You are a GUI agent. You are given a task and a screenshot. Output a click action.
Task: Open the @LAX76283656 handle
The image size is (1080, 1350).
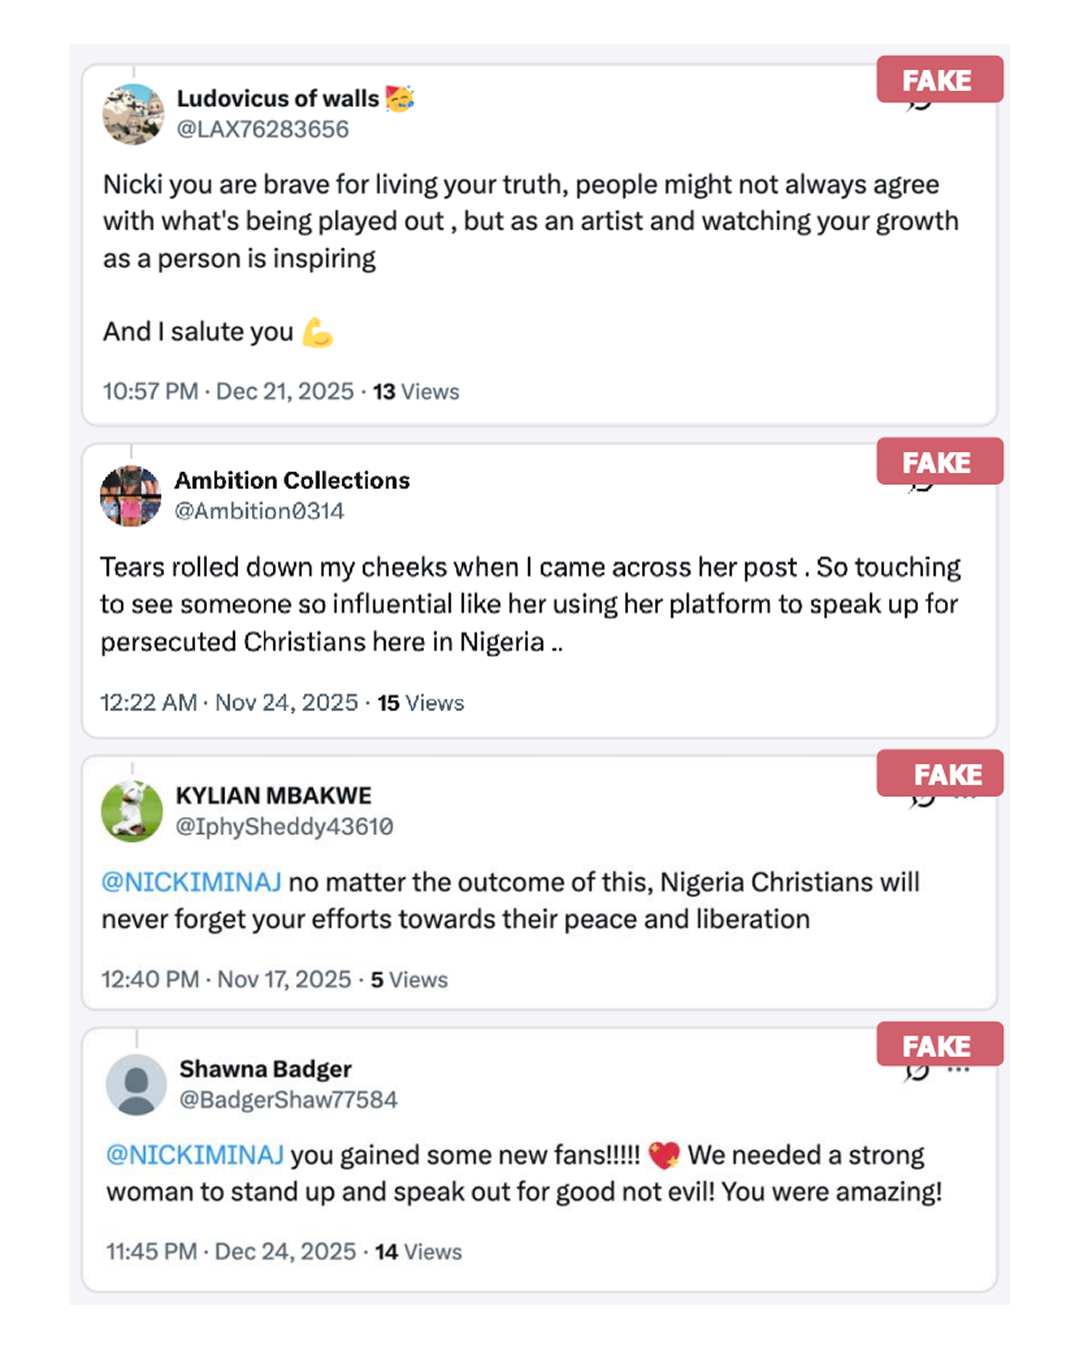(x=263, y=129)
